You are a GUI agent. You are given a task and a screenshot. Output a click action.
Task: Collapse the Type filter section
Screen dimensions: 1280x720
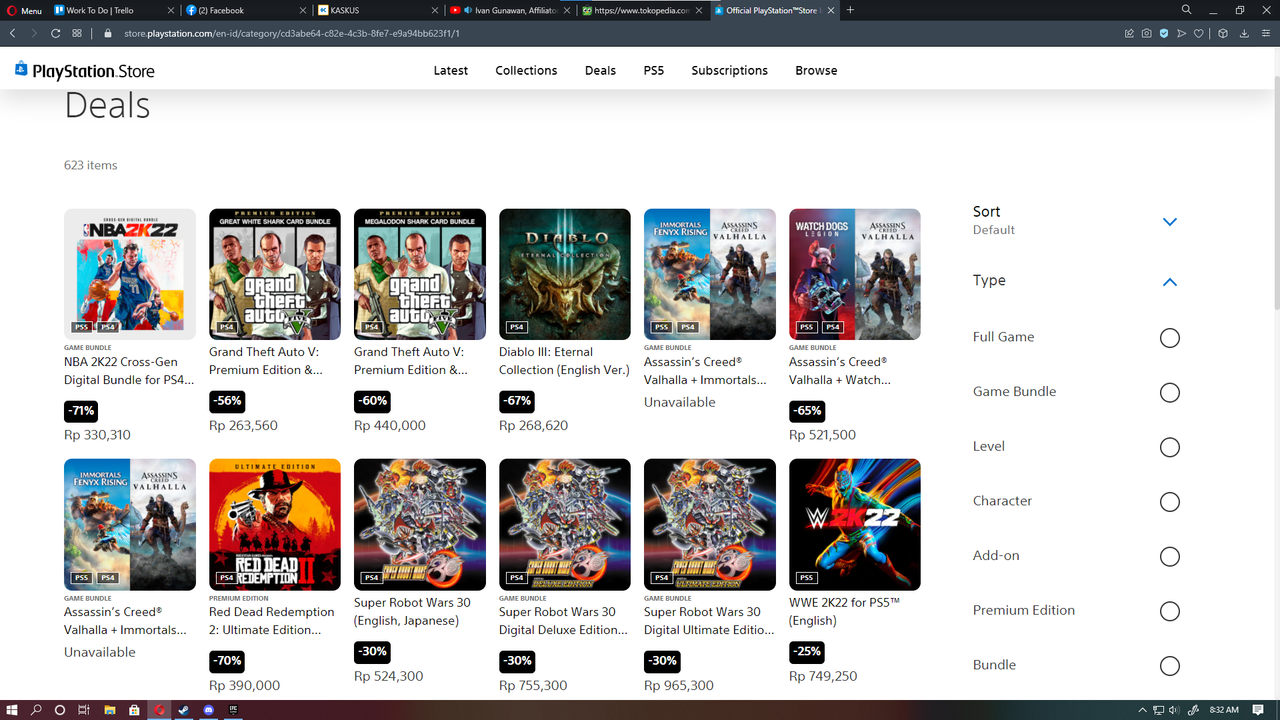click(x=1170, y=282)
